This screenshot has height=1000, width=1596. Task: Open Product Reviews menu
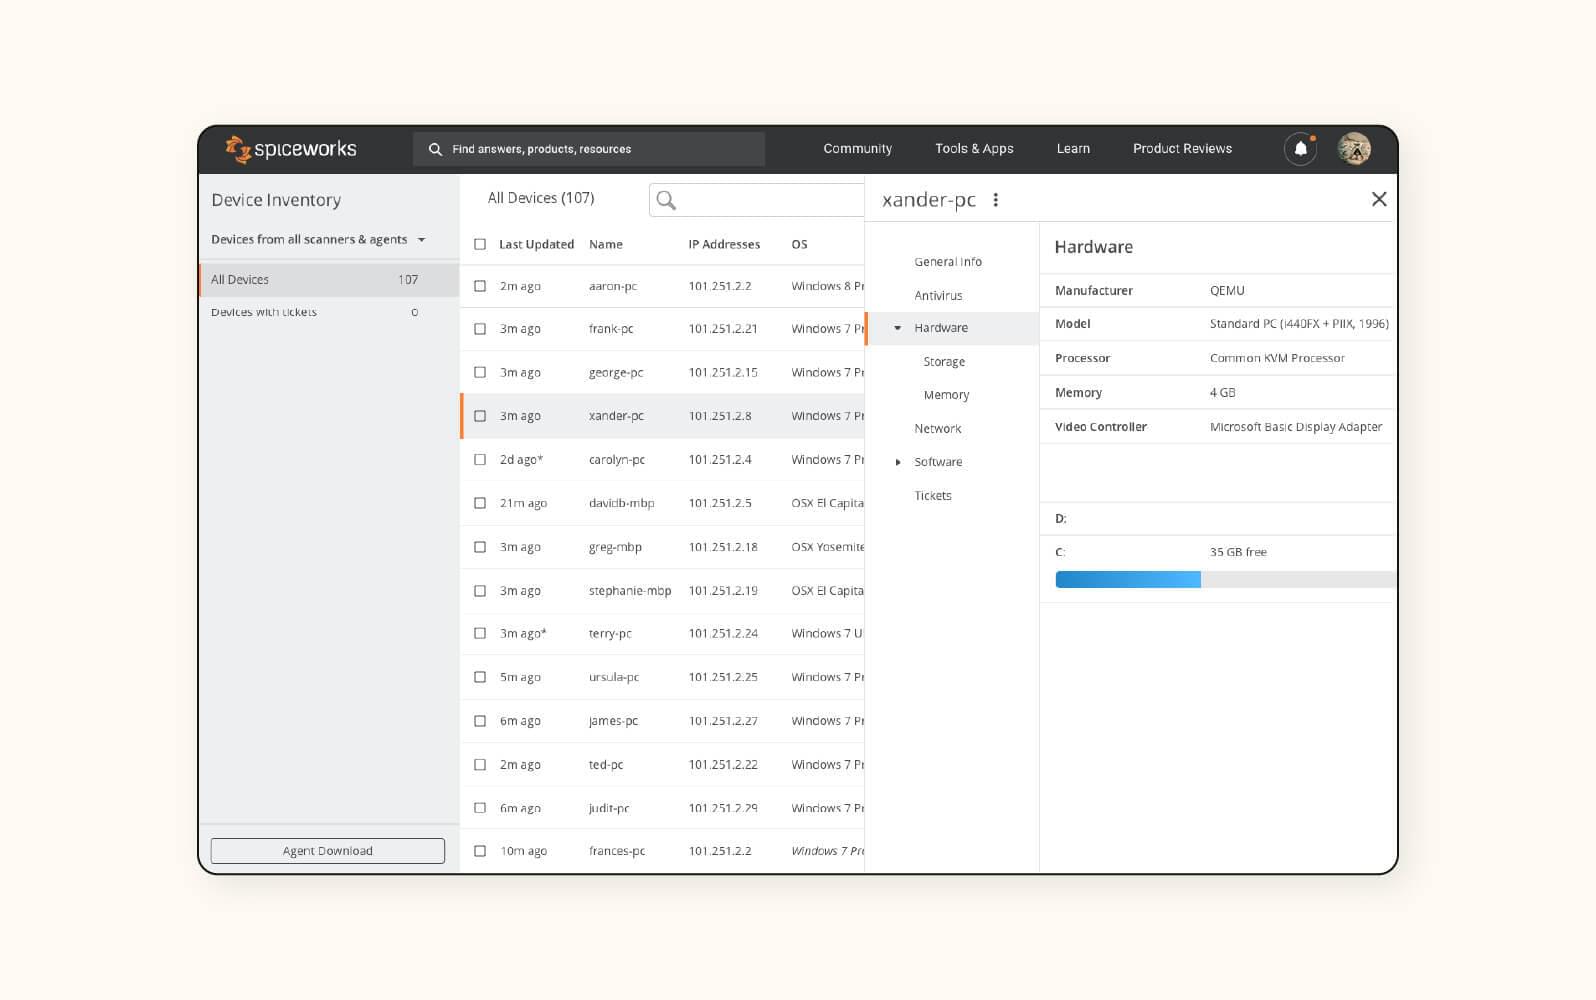1182,149
